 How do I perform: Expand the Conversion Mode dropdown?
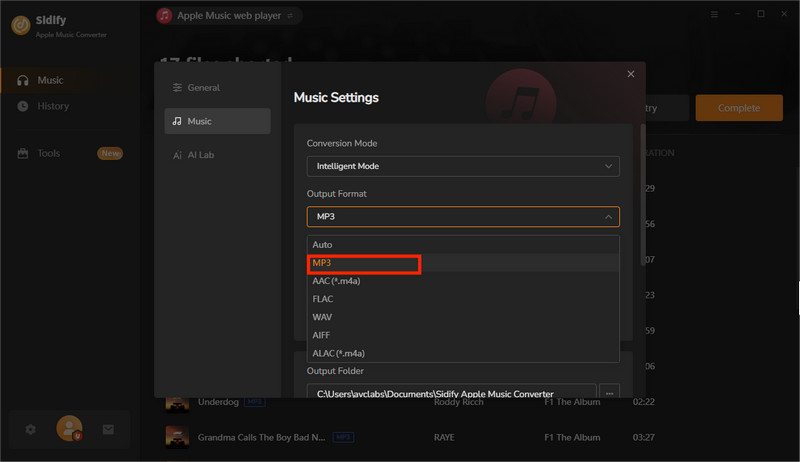463,166
